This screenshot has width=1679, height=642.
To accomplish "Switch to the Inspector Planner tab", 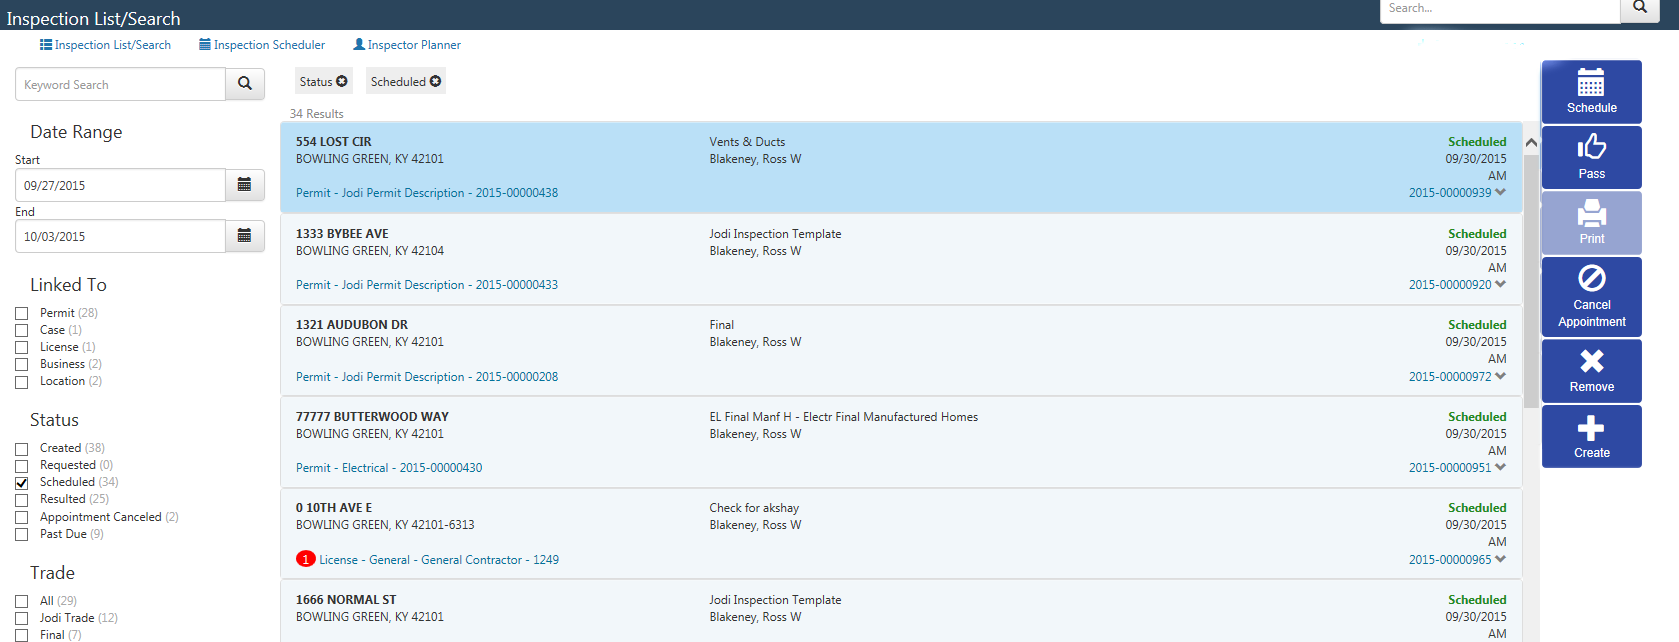I will 407,45.
